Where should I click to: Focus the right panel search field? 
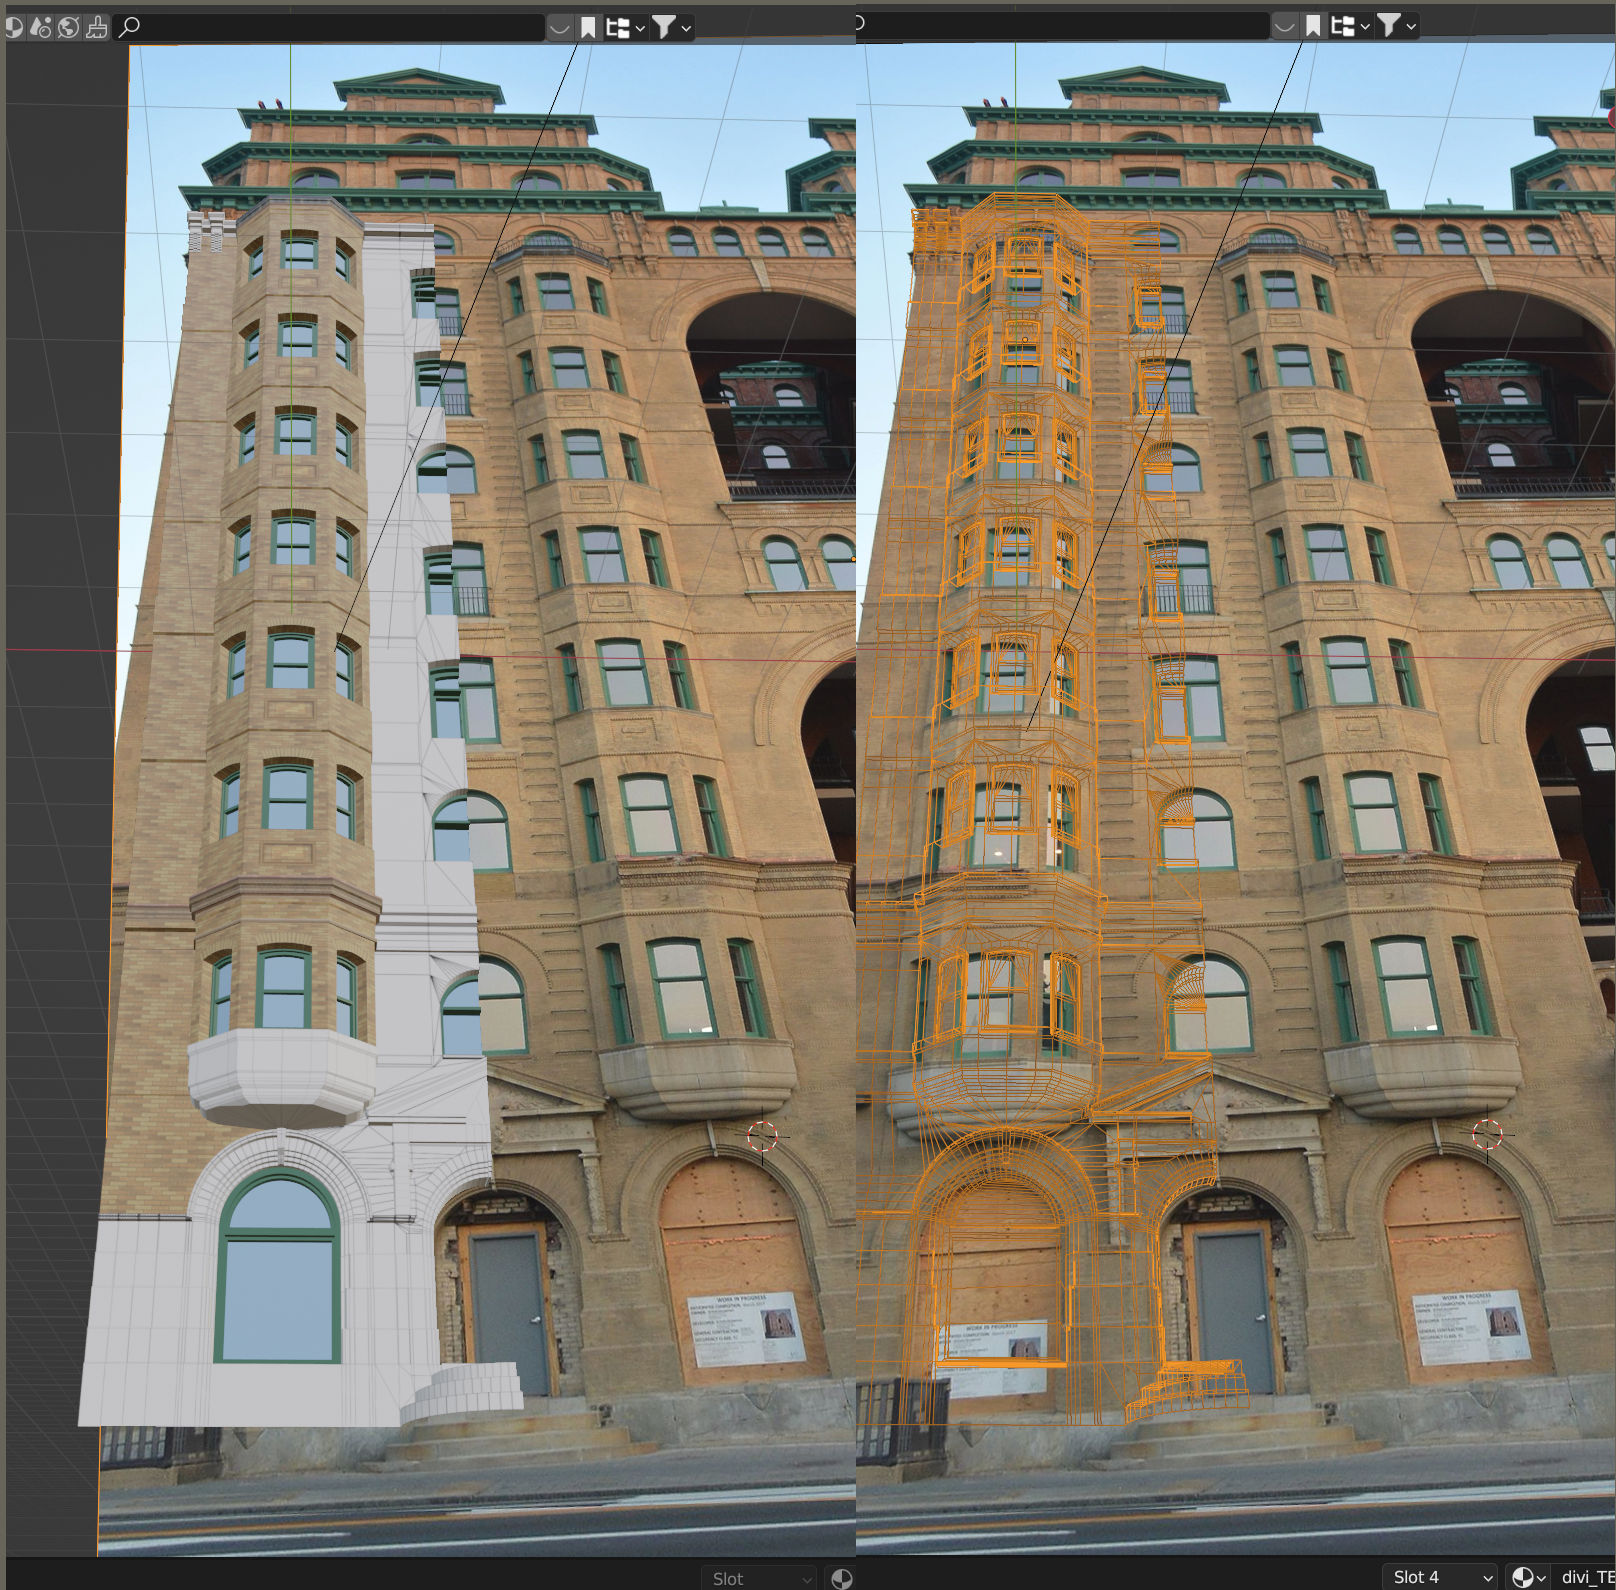[x=1062, y=25]
